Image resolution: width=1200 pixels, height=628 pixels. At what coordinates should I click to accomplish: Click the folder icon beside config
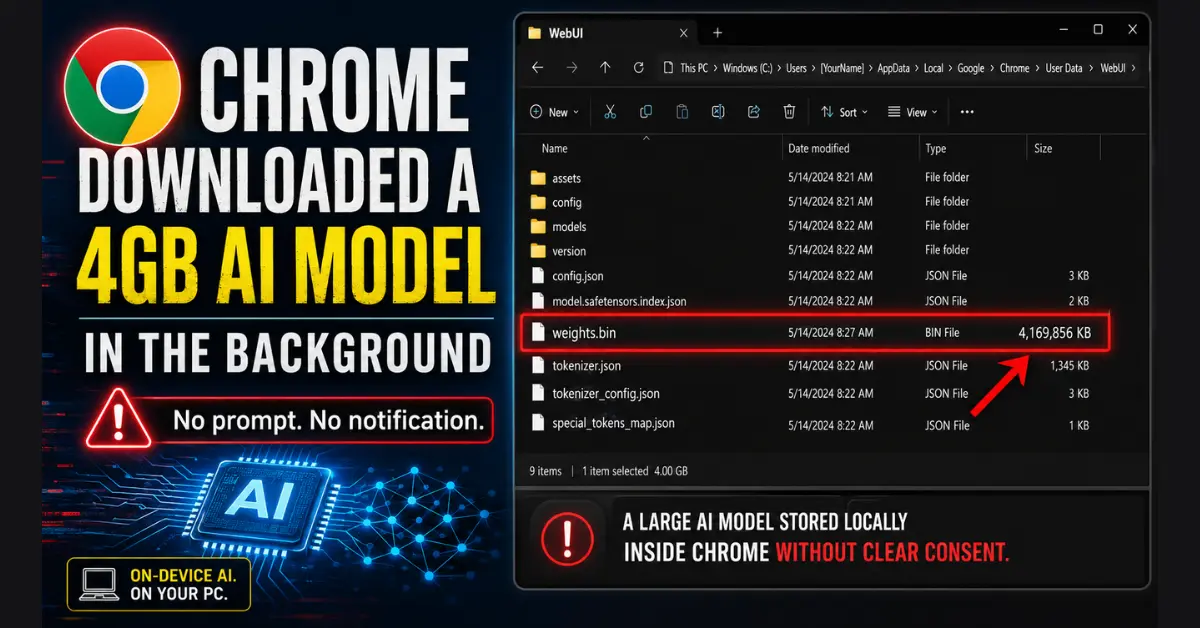(538, 202)
